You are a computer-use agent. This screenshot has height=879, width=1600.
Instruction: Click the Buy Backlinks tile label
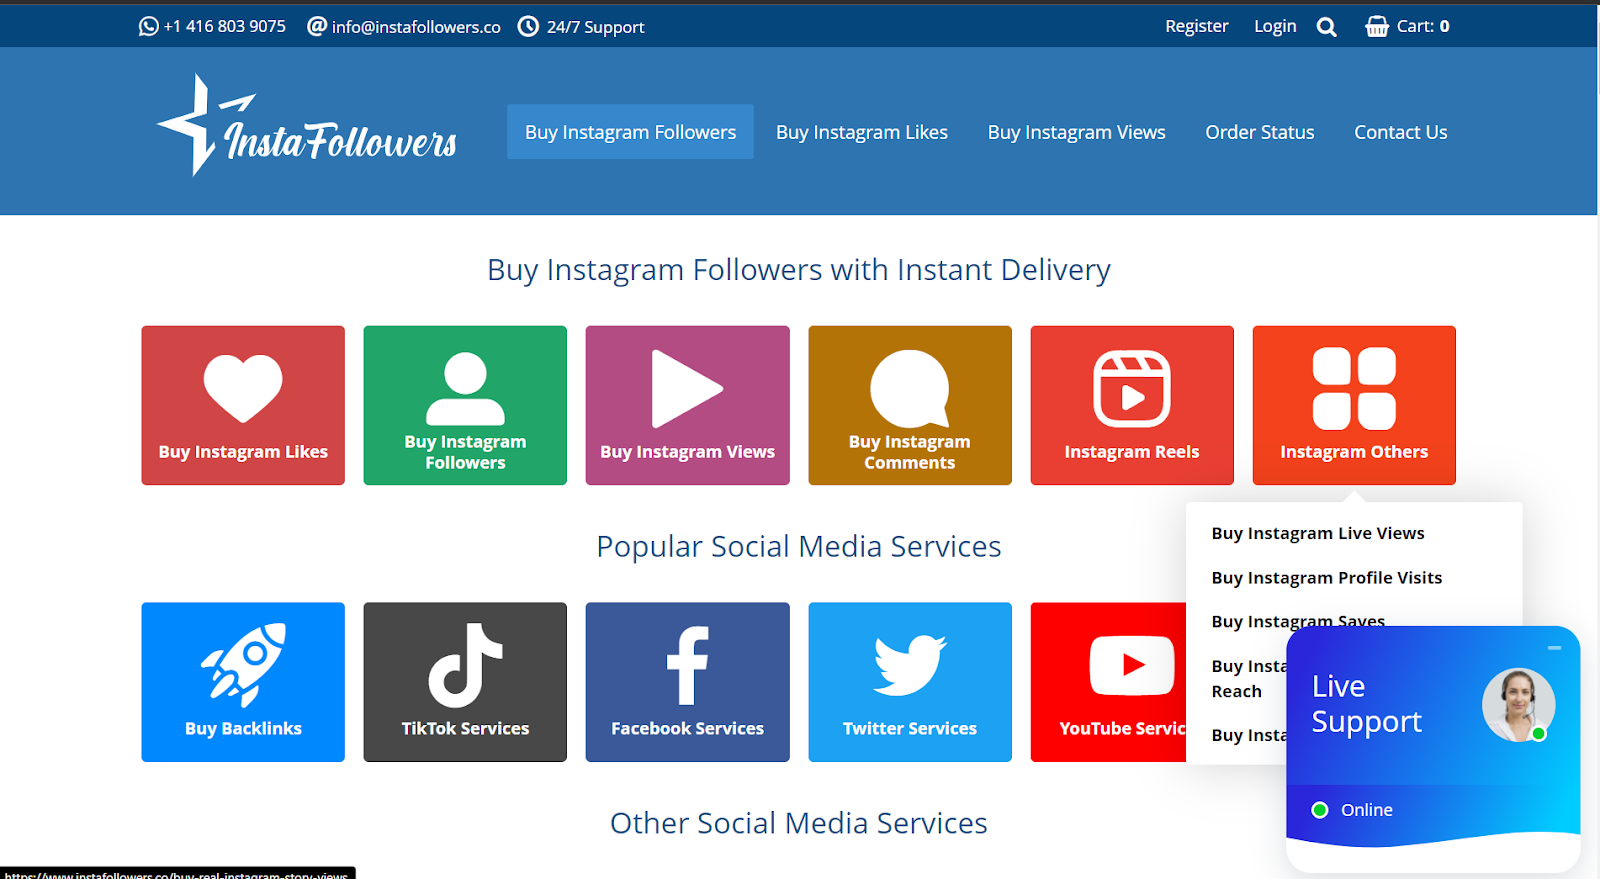pos(243,728)
